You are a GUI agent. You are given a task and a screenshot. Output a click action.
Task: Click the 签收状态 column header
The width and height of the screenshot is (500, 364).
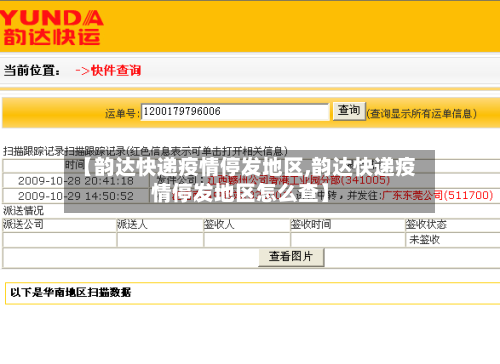(426, 224)
